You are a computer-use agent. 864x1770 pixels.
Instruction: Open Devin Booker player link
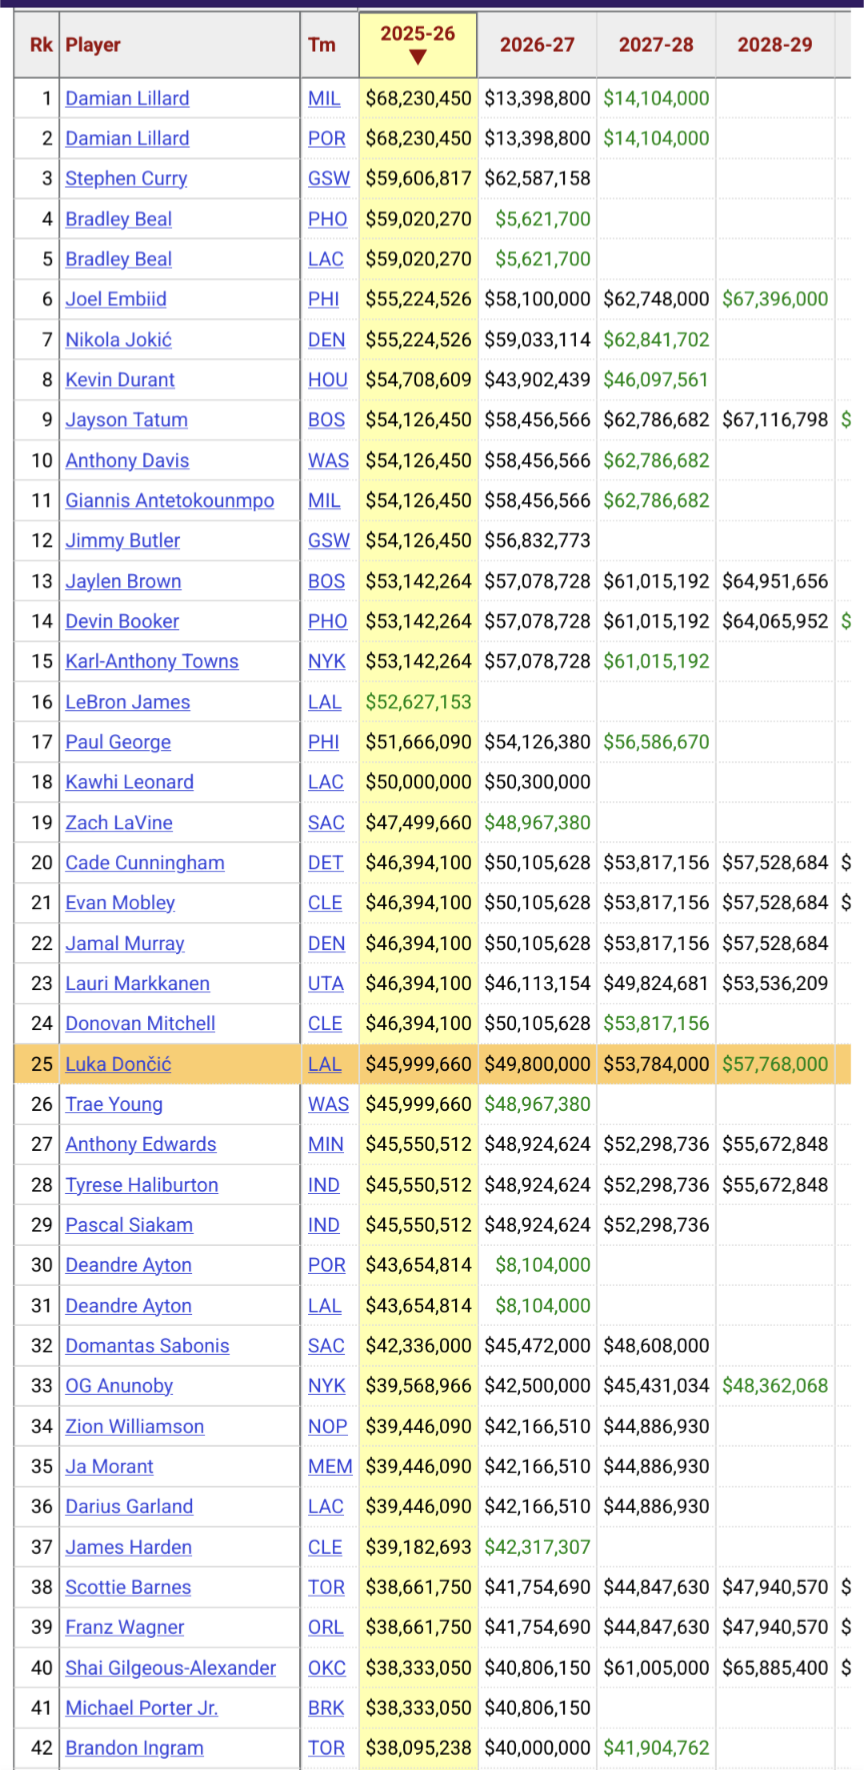coord(122,621)
